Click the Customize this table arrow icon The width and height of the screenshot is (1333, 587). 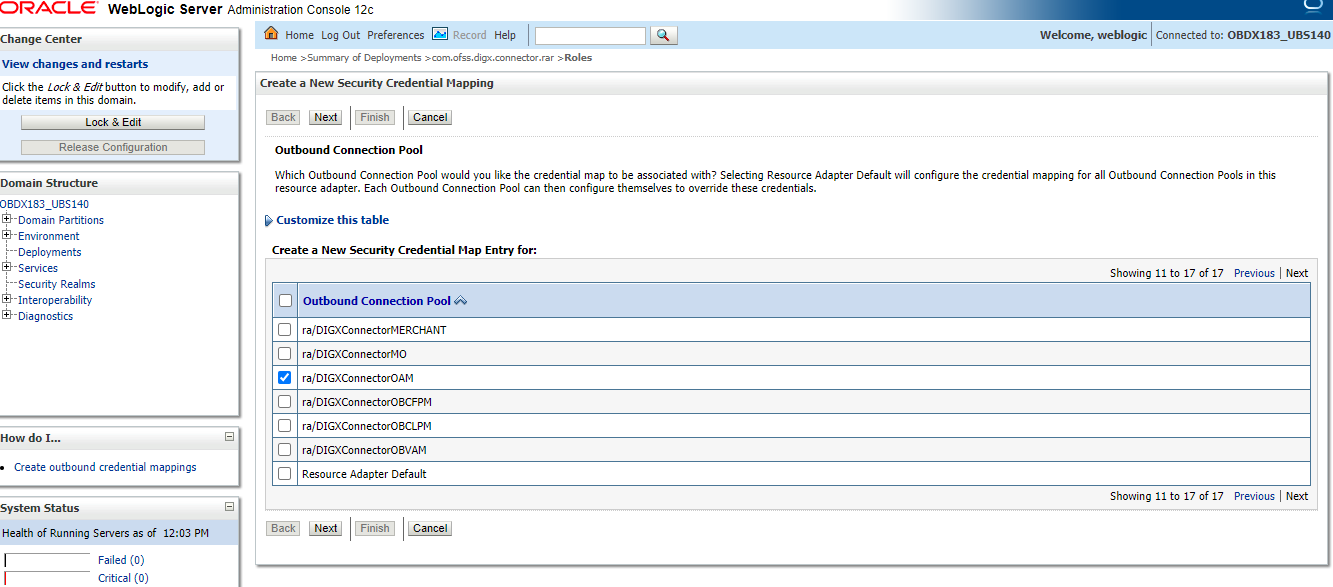(269, 221)
